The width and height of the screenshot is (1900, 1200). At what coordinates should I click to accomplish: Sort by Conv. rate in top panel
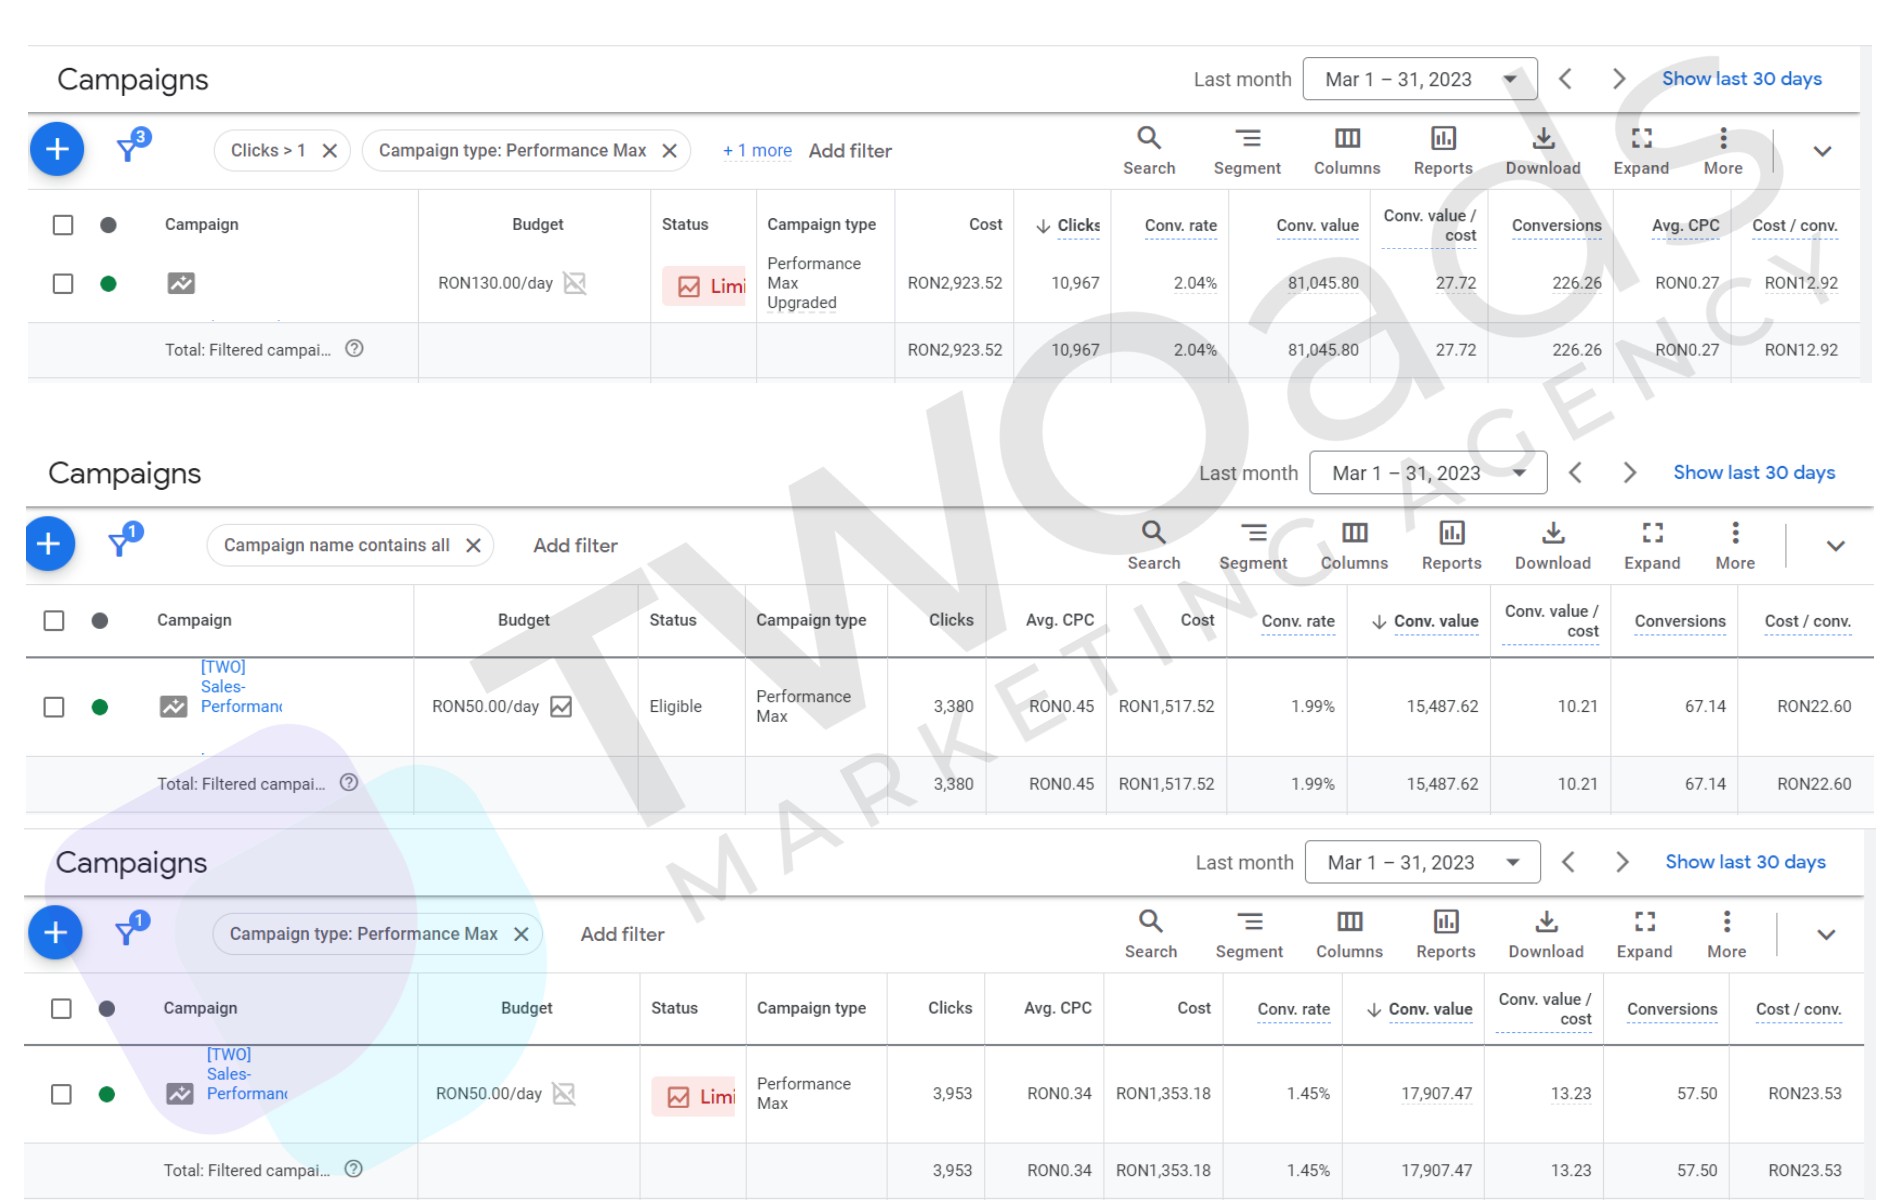[1181, 226]
